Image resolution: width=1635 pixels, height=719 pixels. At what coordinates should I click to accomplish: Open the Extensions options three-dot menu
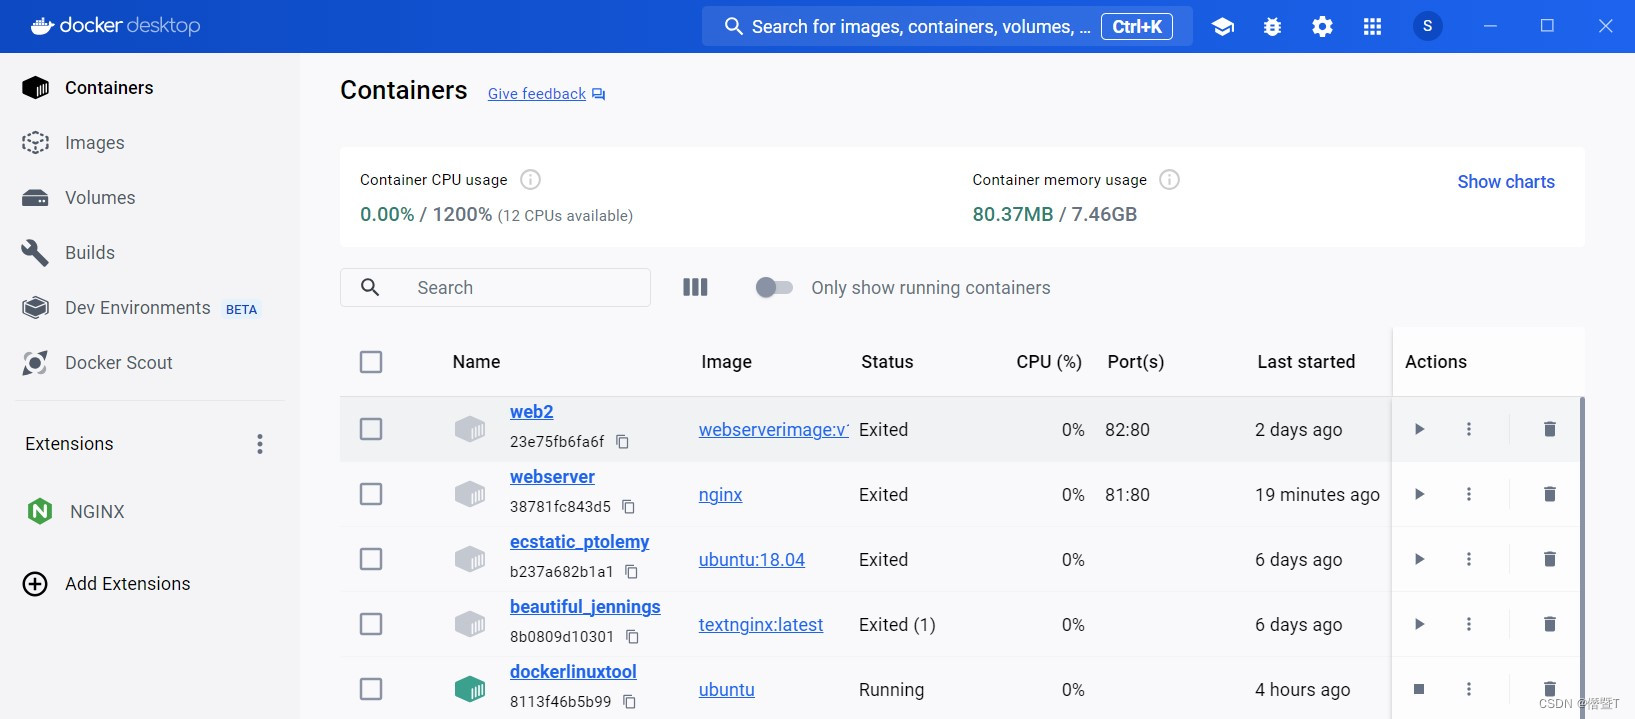pyautogui.click(x=260, y=444)
